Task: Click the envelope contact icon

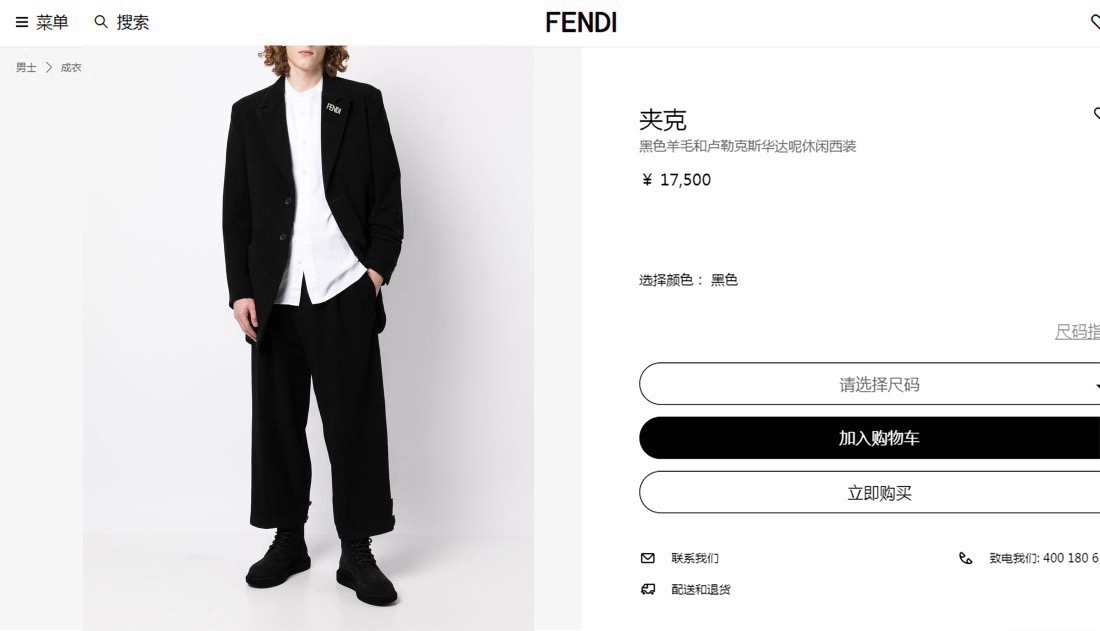Action: (x=648, y=558)
